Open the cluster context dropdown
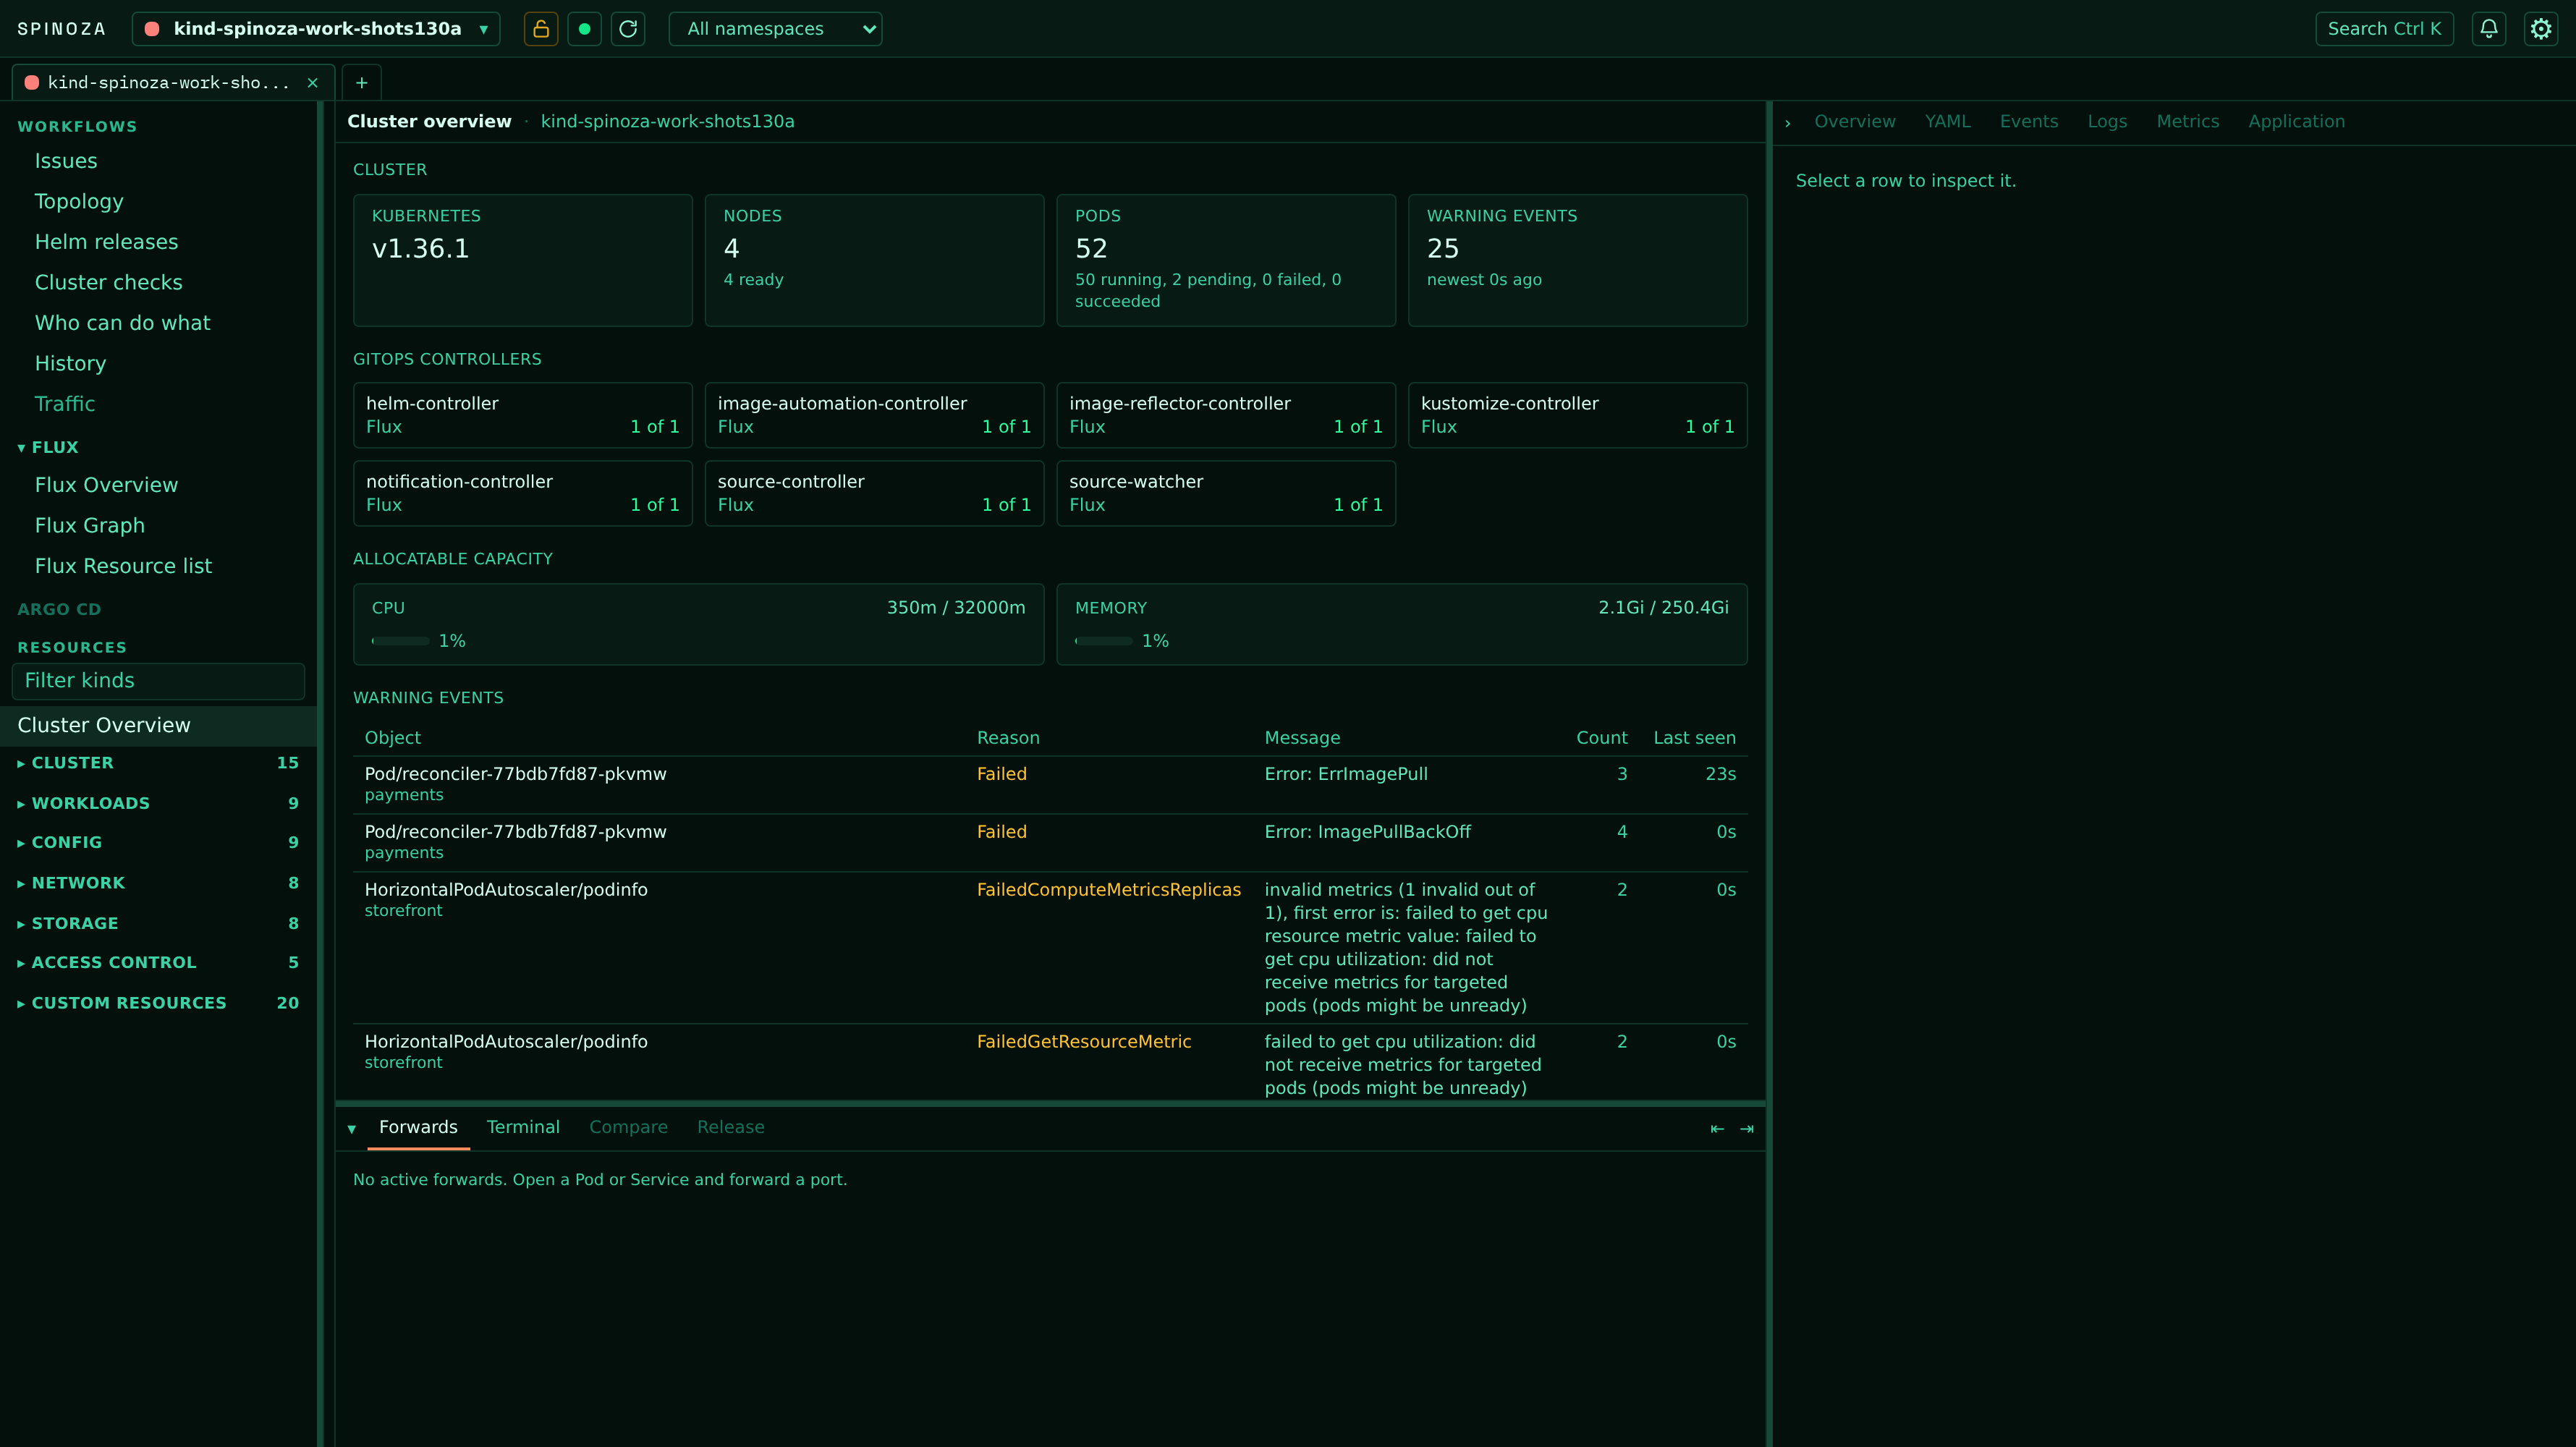2576x1447 pixels. click(x=316, y=29)
